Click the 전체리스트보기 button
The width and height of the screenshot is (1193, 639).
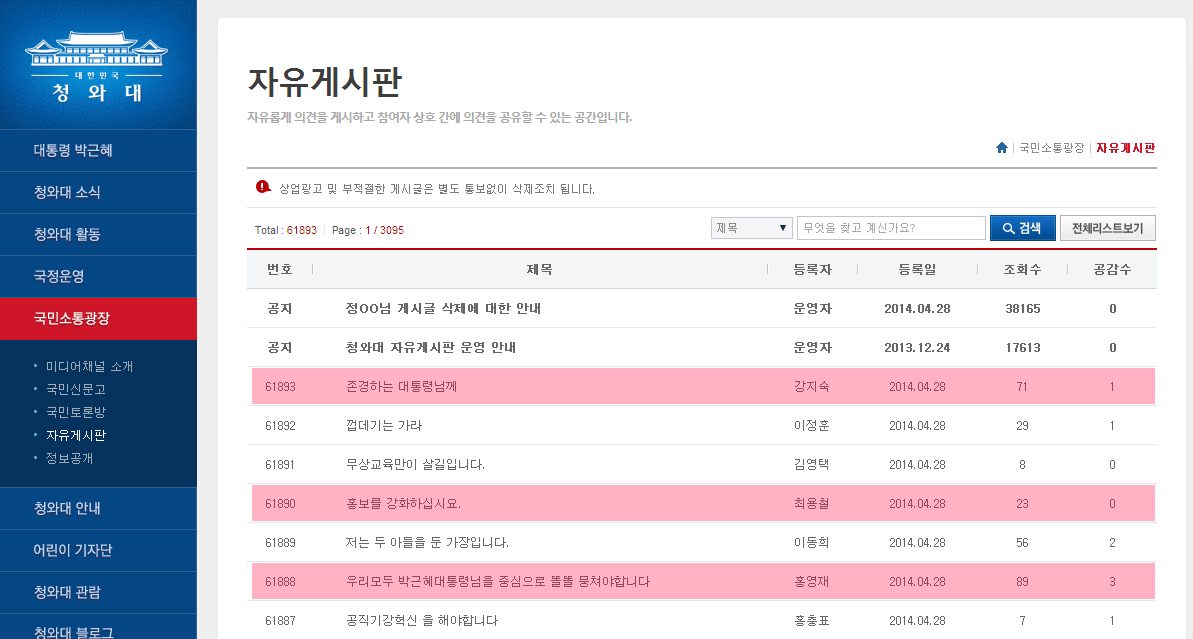[1107, 228]
